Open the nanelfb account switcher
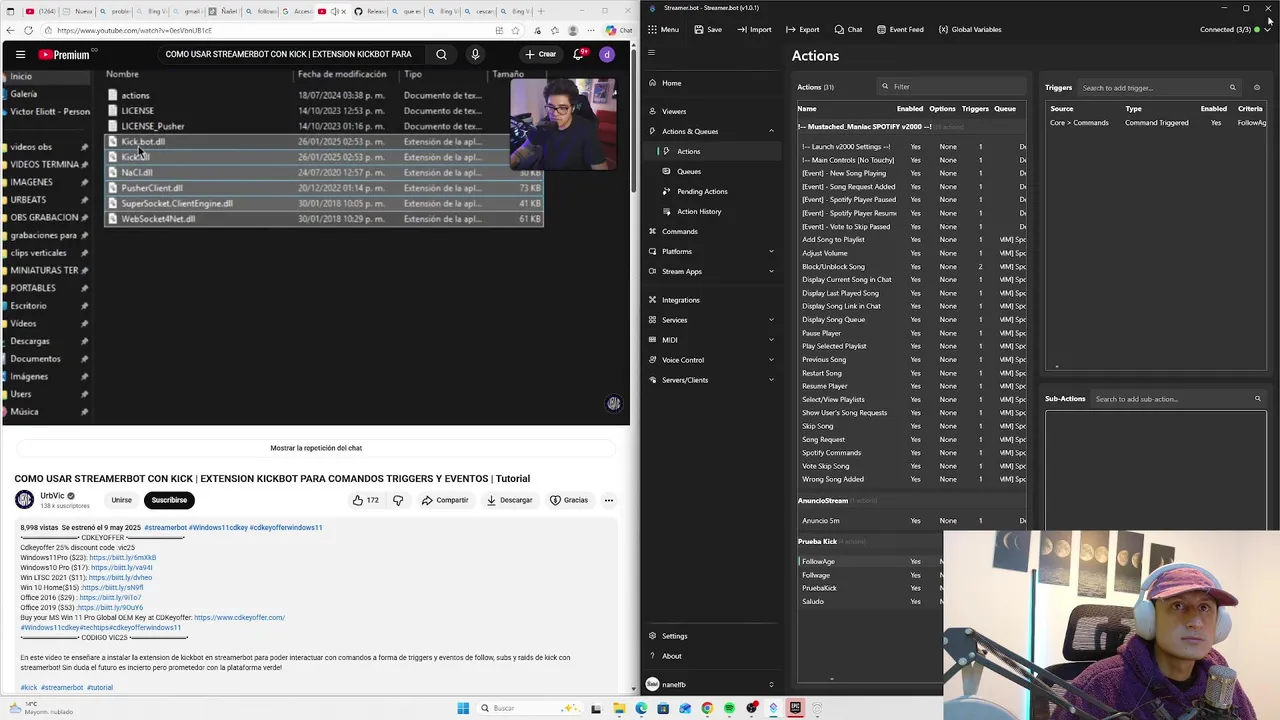Viewport: 1280px width, 720px height. point(711,684)
